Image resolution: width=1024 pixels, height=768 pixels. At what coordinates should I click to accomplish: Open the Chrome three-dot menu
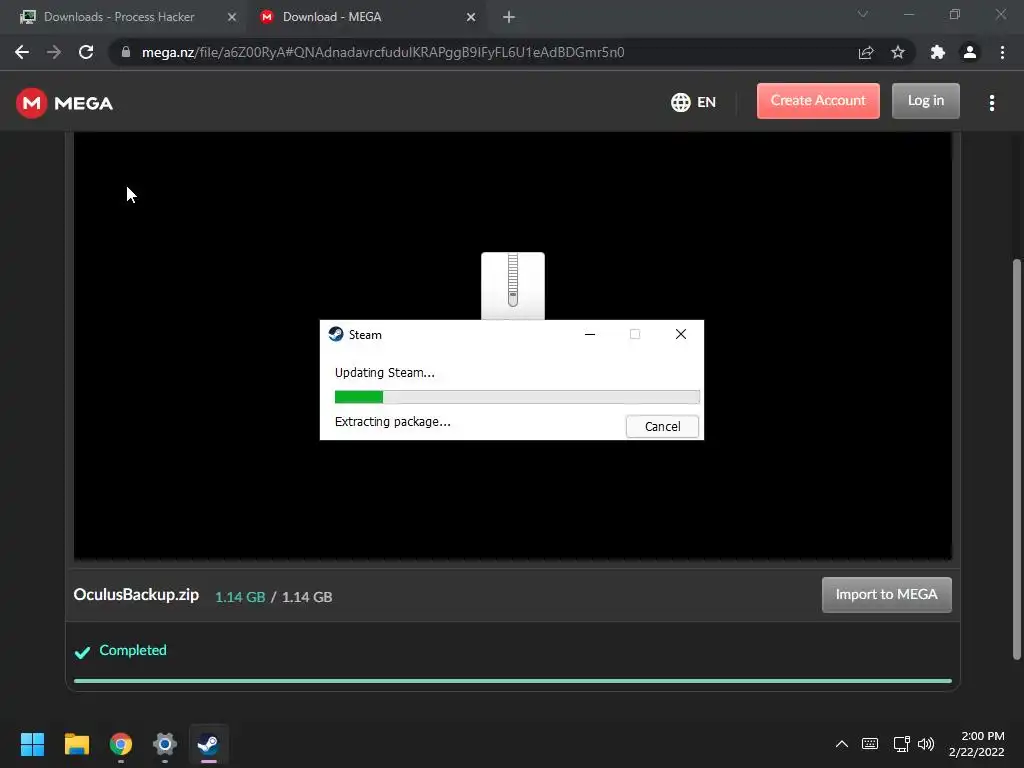point(1002,52)
